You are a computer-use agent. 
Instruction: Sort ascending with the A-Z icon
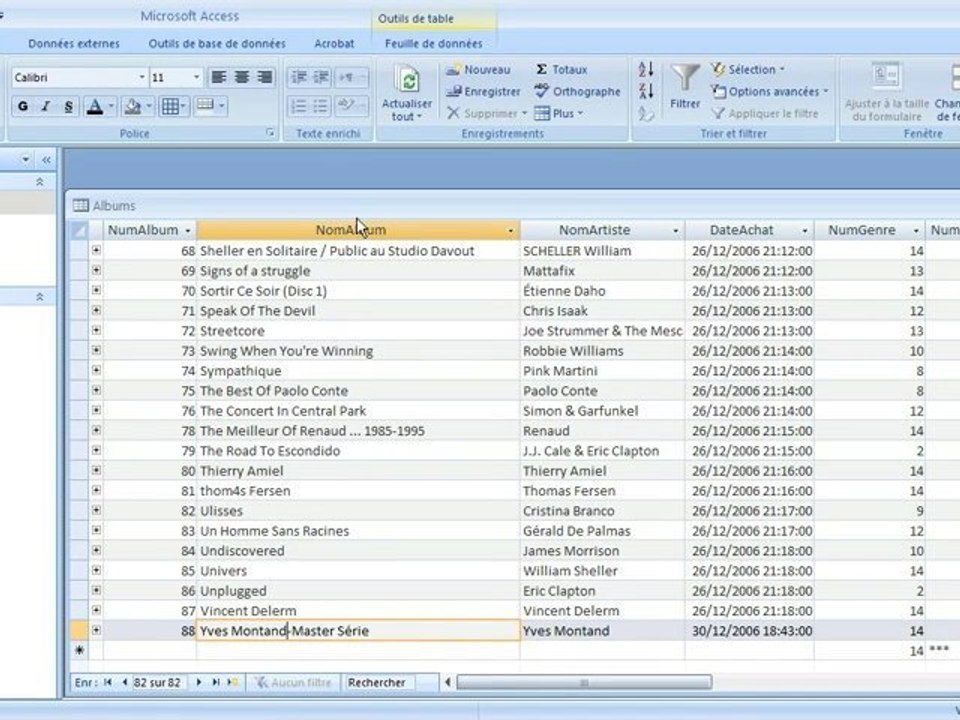click(x=646, y=69)
